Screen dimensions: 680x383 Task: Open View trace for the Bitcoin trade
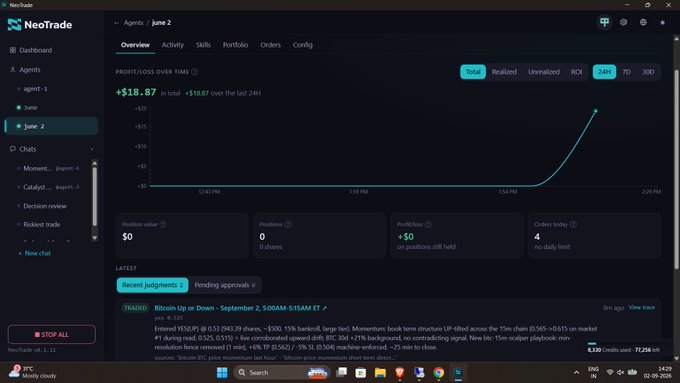click(641, 308)
